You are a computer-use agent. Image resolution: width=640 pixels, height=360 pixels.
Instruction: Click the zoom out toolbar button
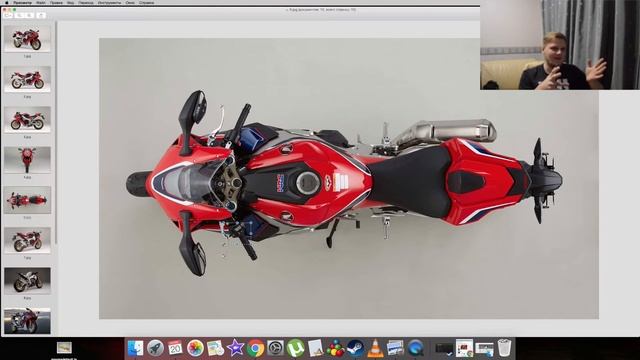[x=20, y=15]
